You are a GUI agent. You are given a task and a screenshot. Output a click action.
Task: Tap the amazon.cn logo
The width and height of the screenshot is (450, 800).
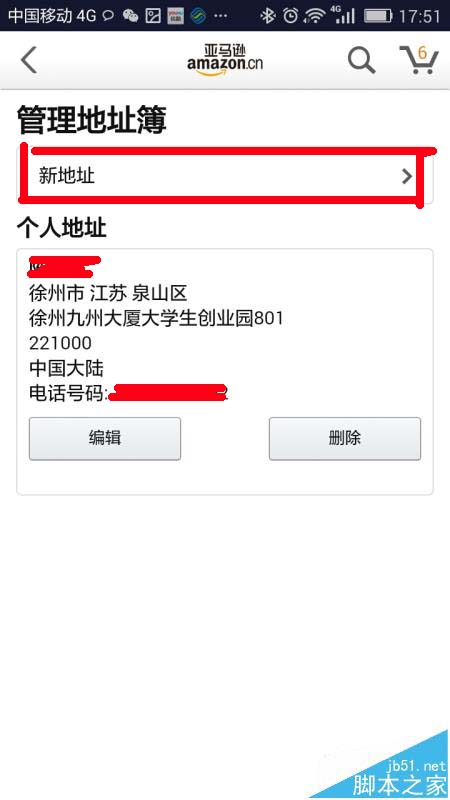click(225, 59)
